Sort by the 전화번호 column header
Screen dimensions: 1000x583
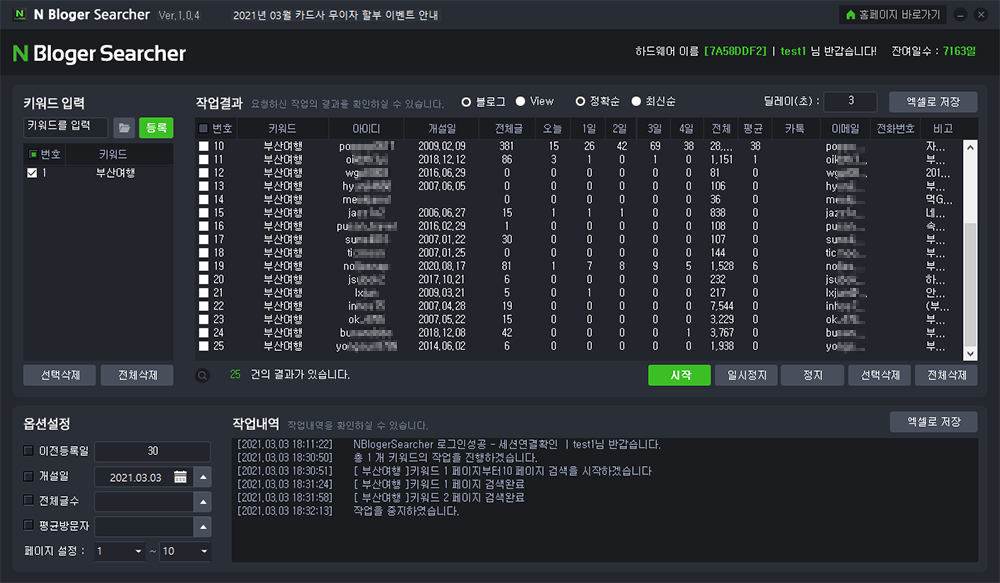tap(895, 129)
